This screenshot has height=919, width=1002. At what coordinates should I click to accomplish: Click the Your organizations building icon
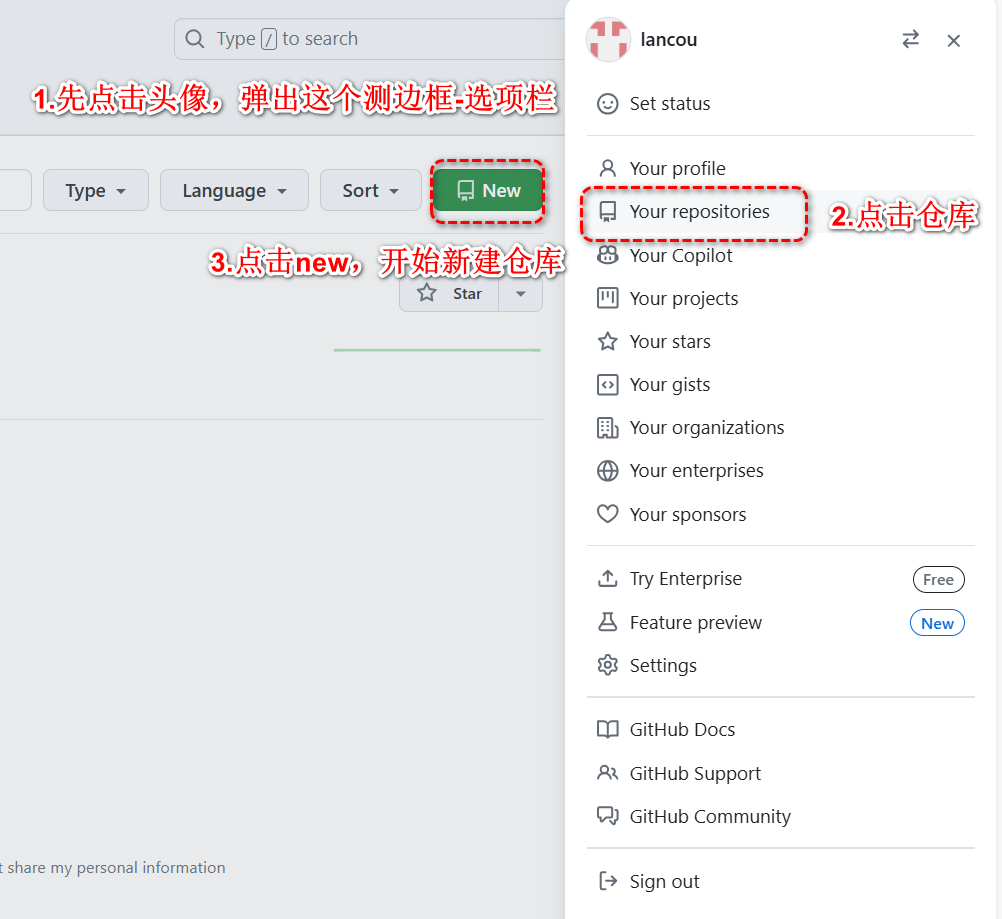[x=609, y=427]
